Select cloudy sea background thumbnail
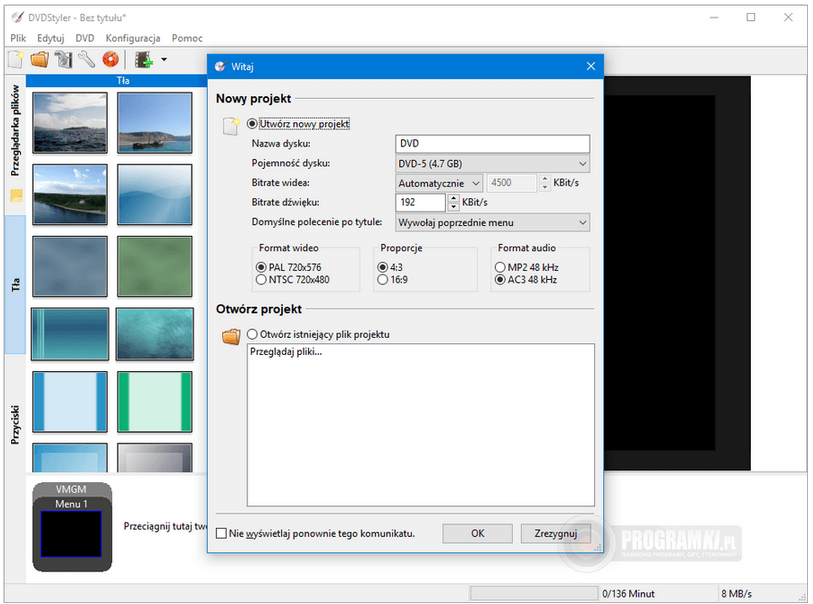Image resolution: width=813 pixels, height=604 pixels. [69, 122]
